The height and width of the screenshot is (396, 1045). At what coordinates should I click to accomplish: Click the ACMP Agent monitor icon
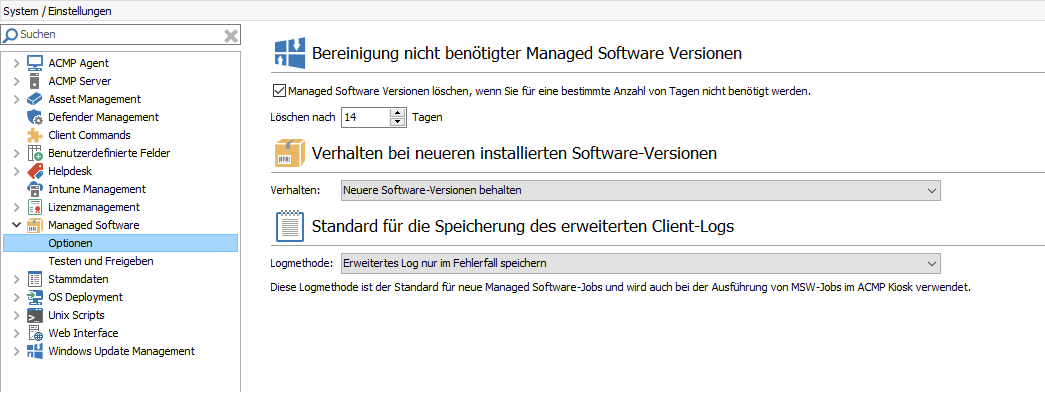35,63
